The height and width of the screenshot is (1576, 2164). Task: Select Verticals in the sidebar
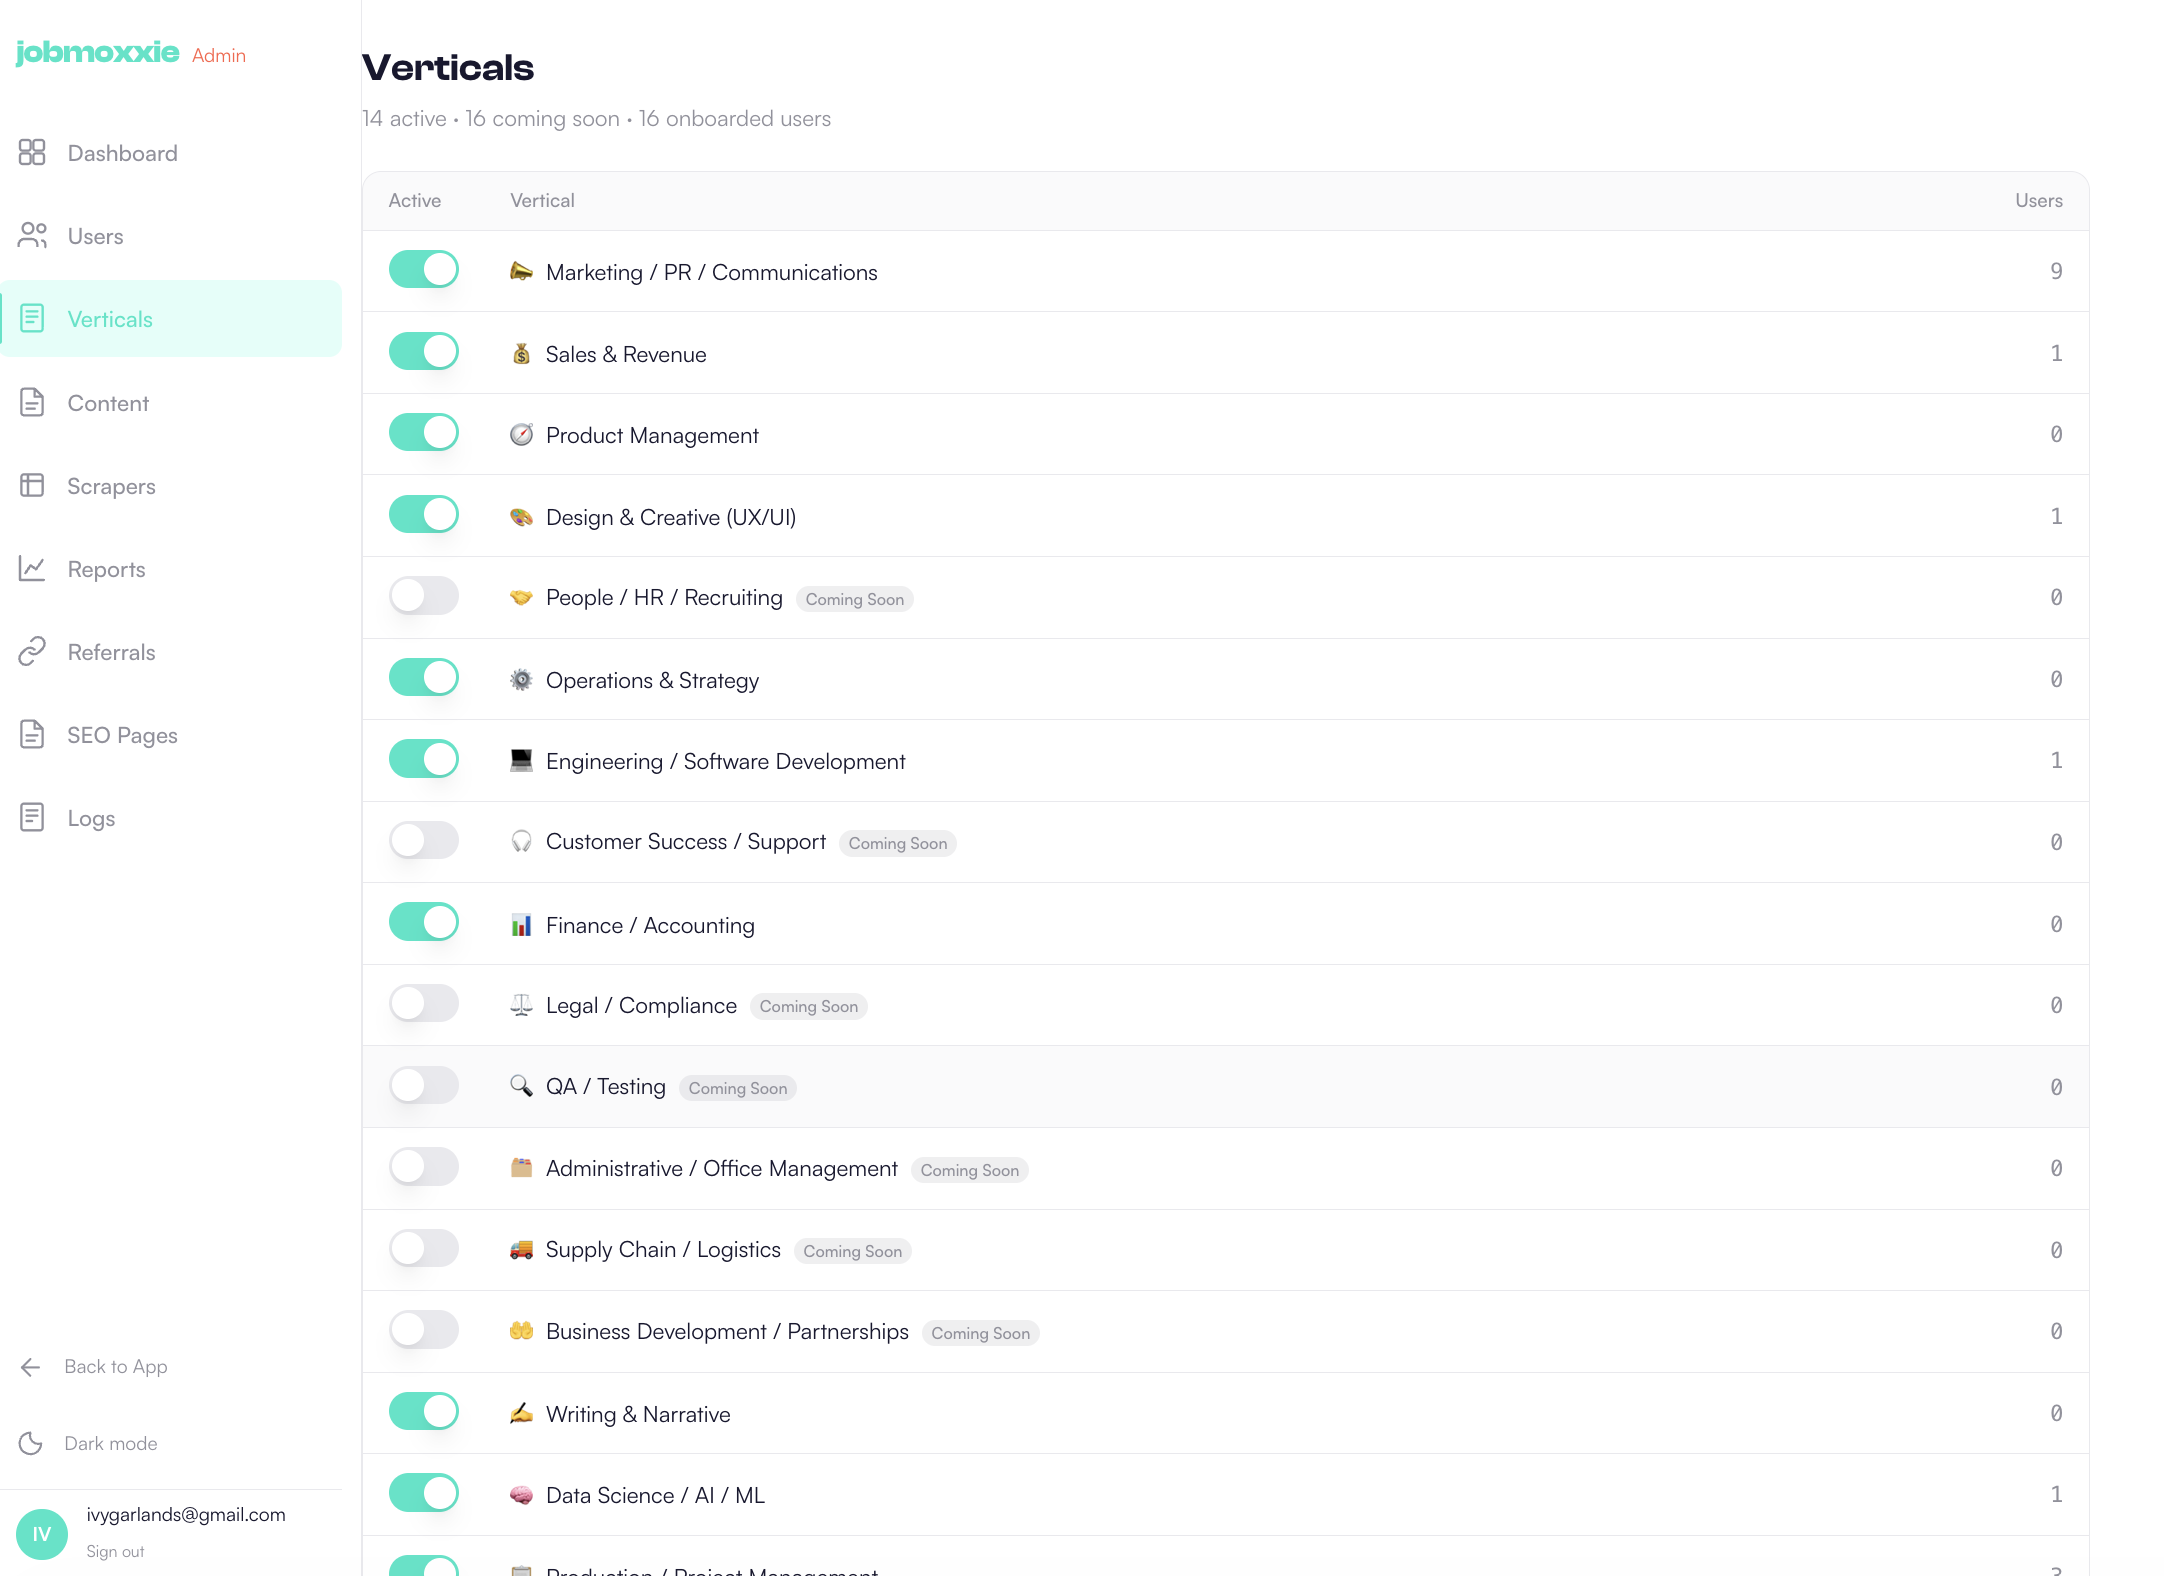click(x=110, y=319)
